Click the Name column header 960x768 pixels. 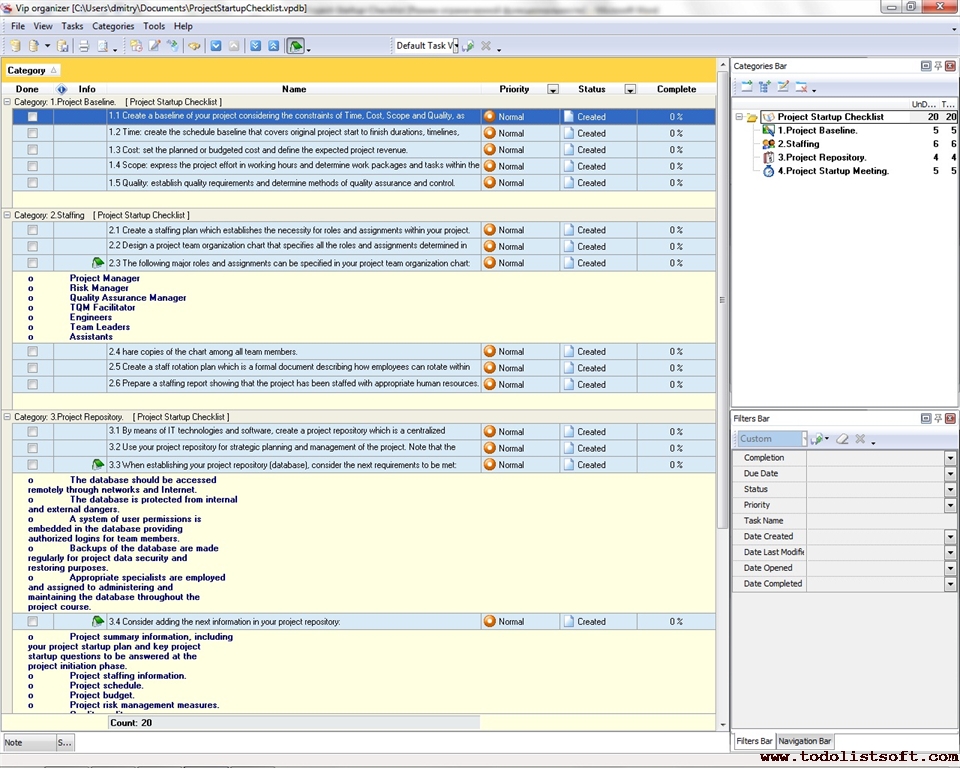coord(294,89)
